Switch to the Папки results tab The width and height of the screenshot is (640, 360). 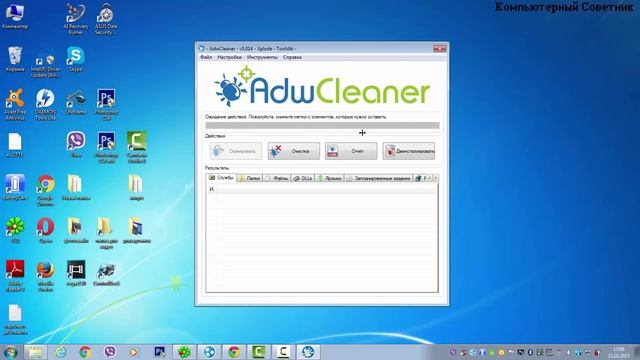click(249, 178)
